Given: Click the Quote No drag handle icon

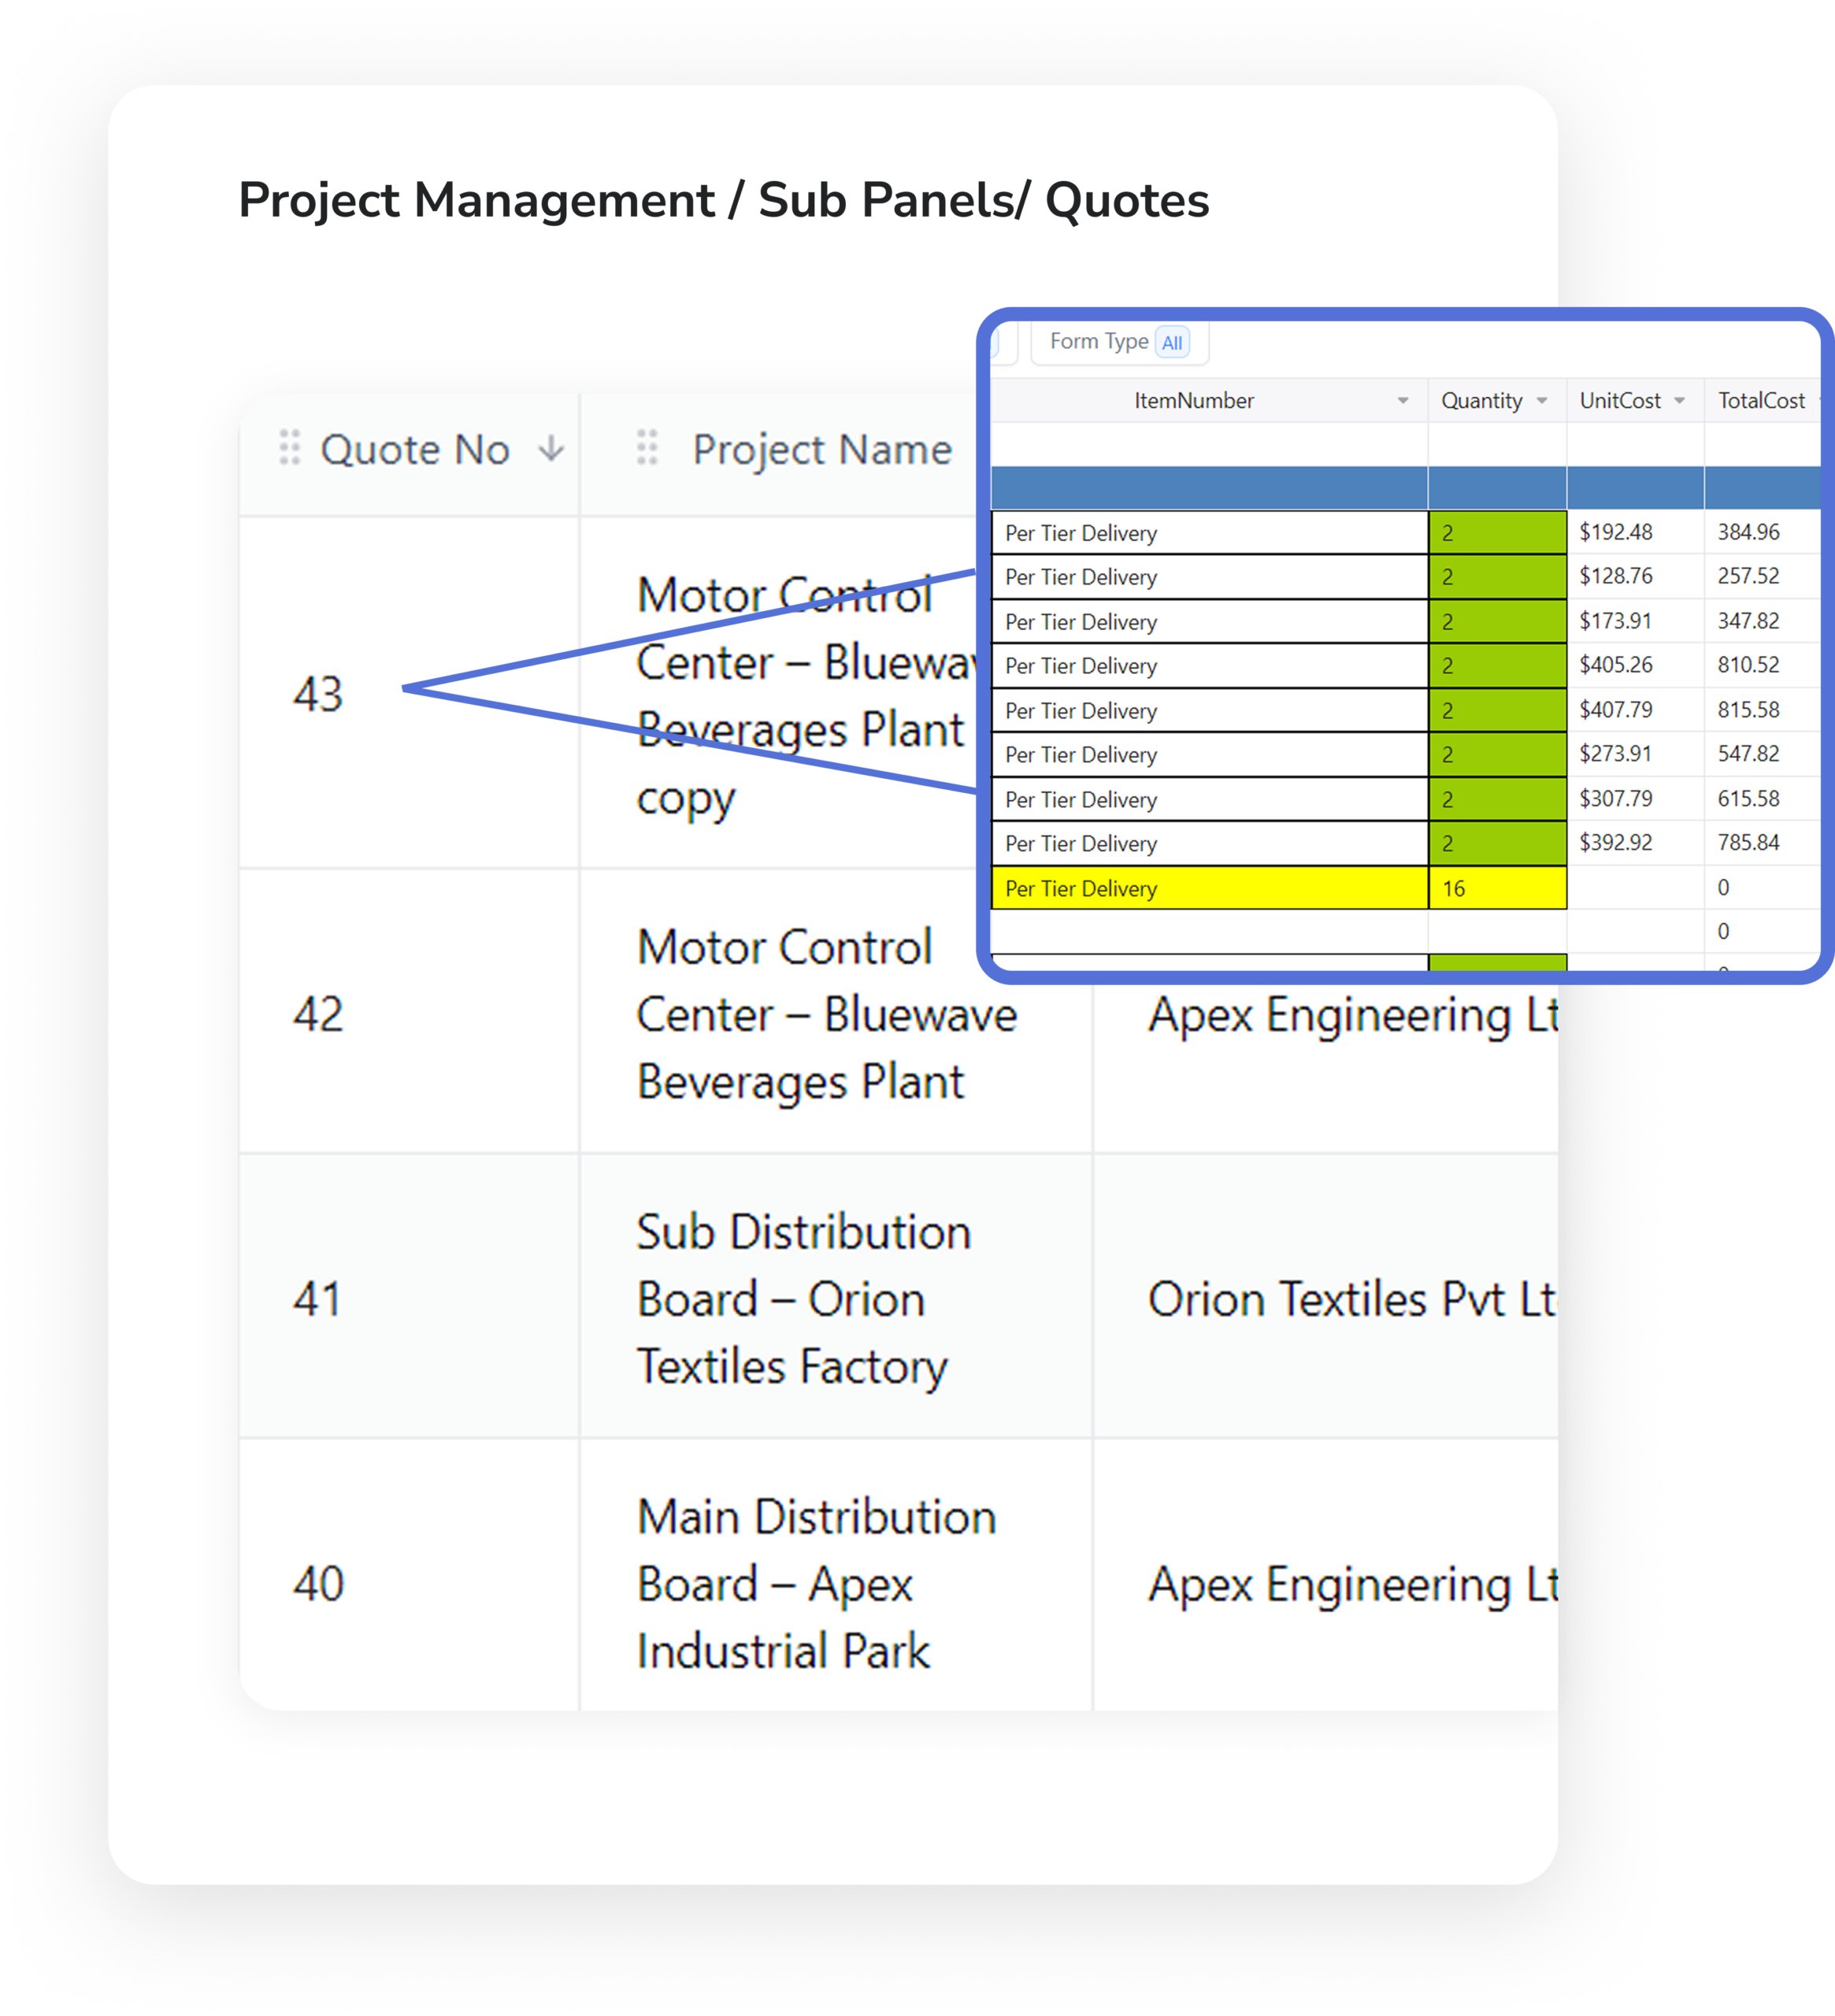Looking at the screenshot, I should coord(289,448).
